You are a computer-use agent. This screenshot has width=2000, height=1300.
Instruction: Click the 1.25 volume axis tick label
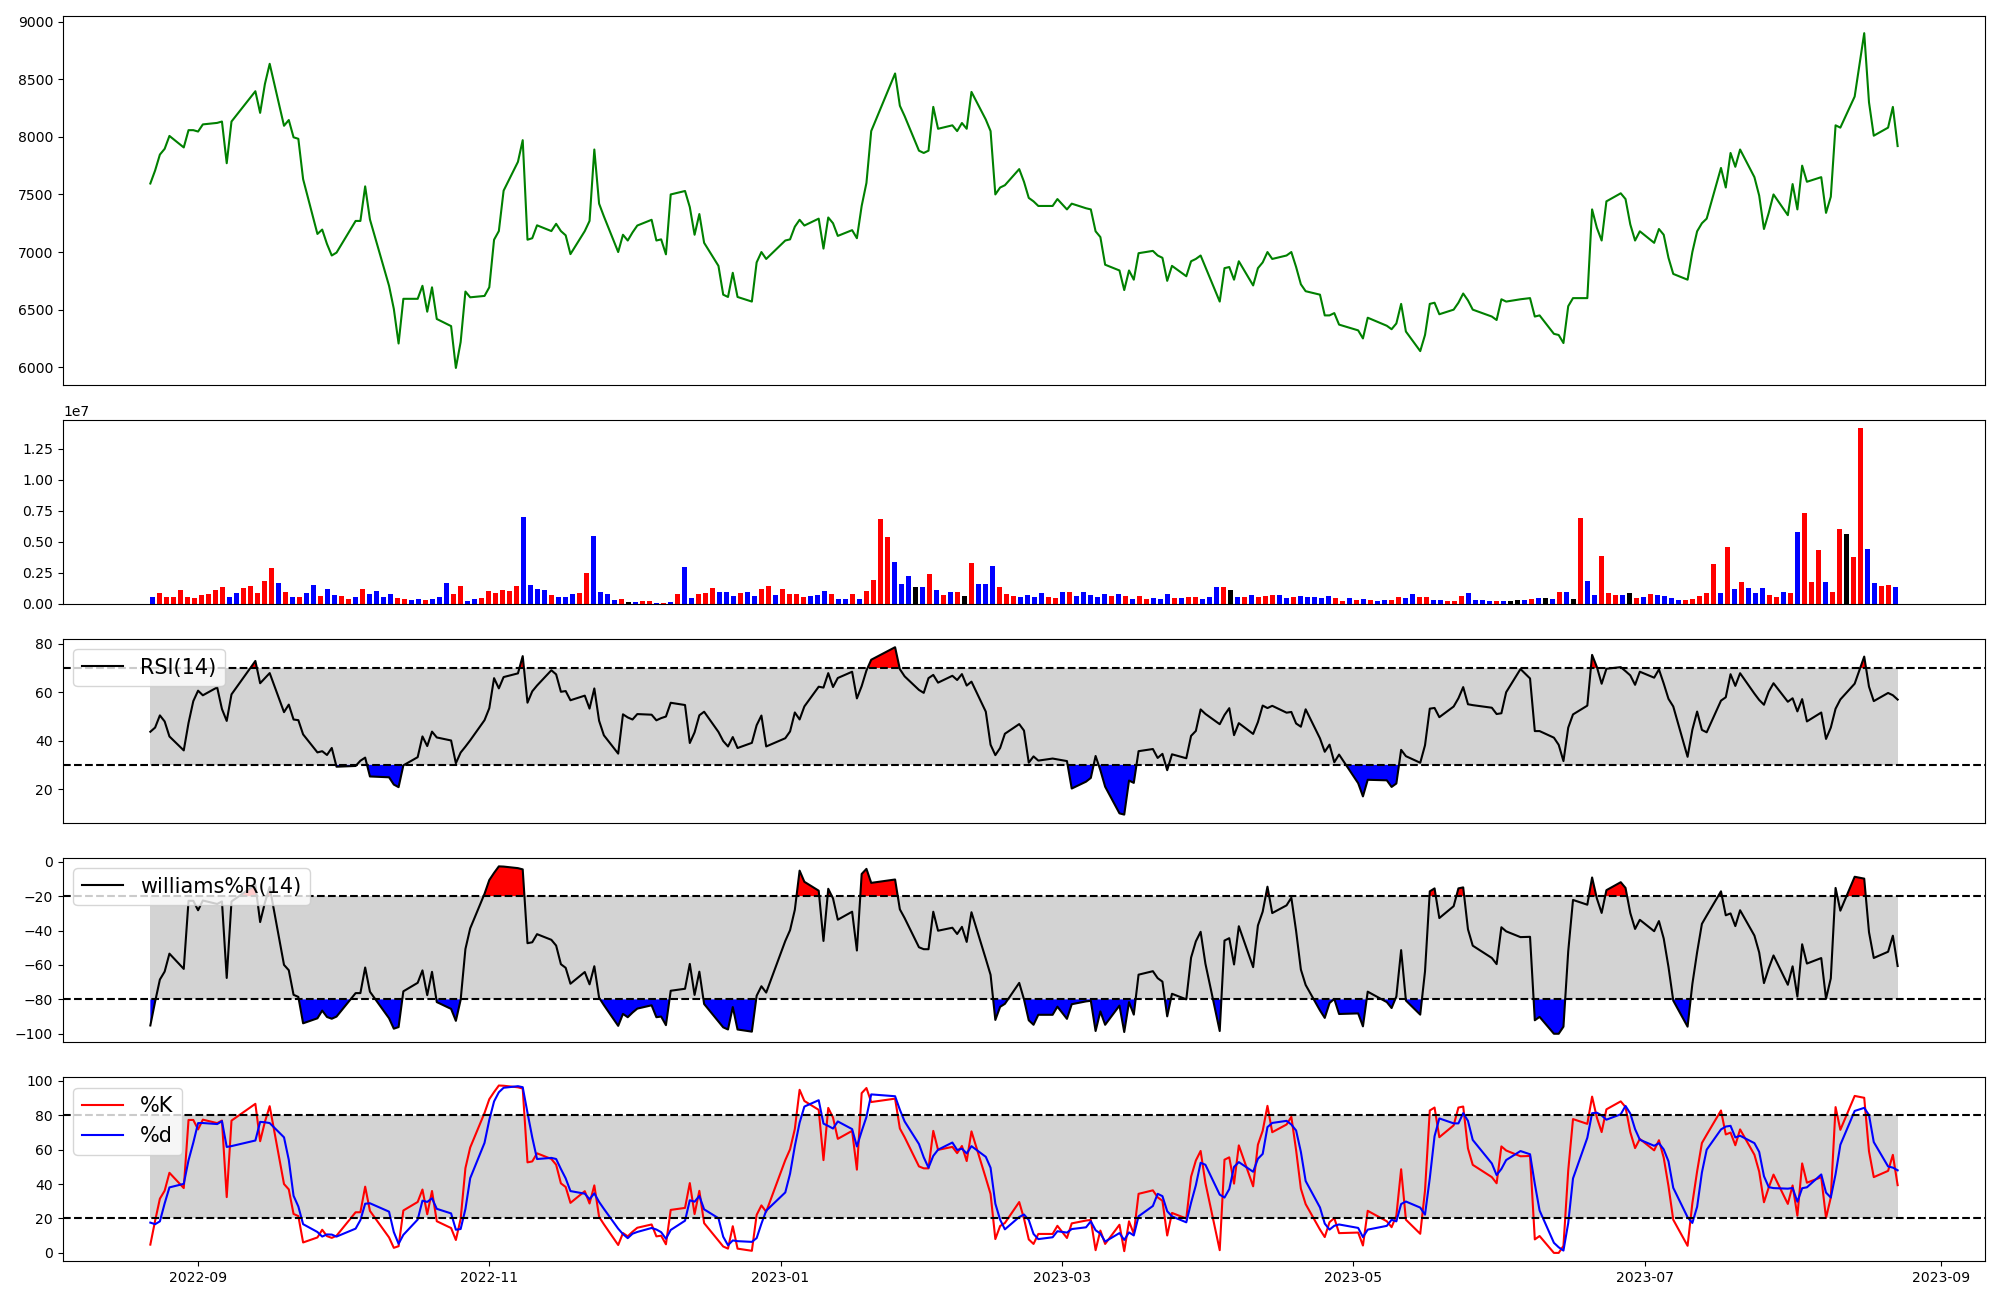point(37,449)
